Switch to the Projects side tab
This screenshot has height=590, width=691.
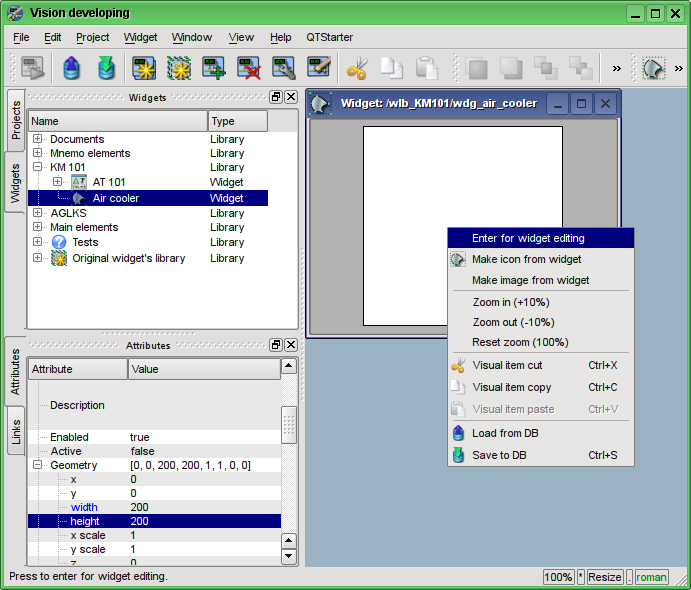point(16,120)
